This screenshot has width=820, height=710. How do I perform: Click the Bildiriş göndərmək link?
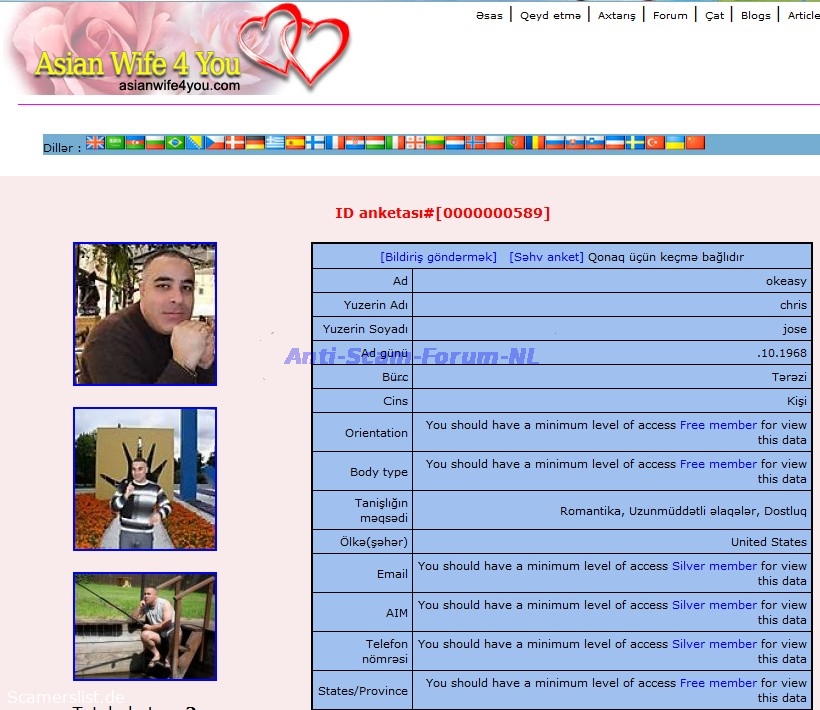tap(438, 257)
